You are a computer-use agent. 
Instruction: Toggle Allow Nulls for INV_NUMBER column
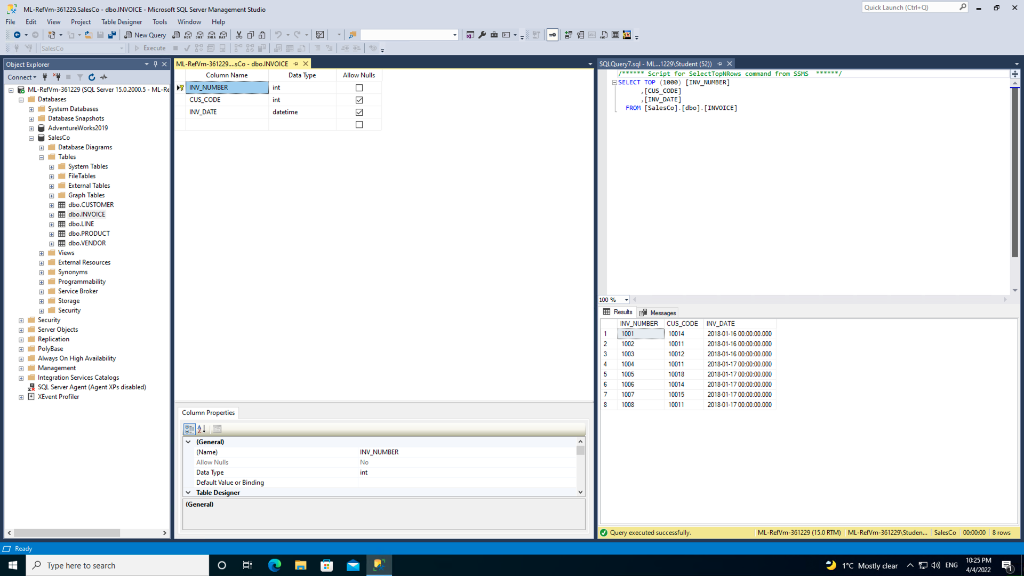pyautogui.click(x=359, y=88)
